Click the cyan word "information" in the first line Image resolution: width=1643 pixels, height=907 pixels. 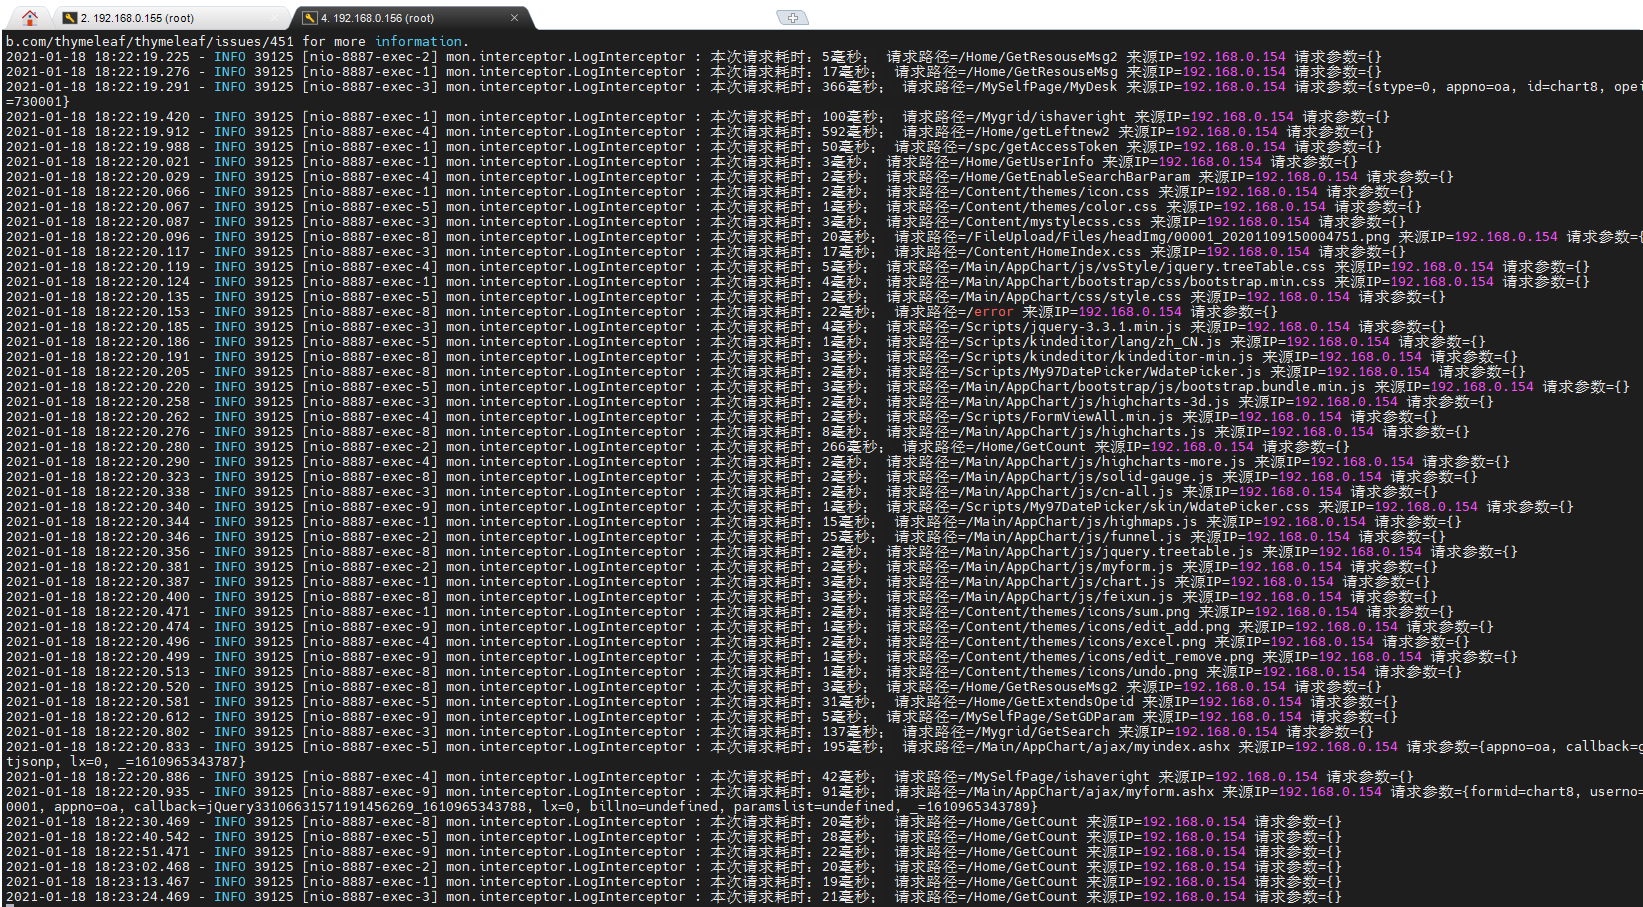tap(418, 42)
